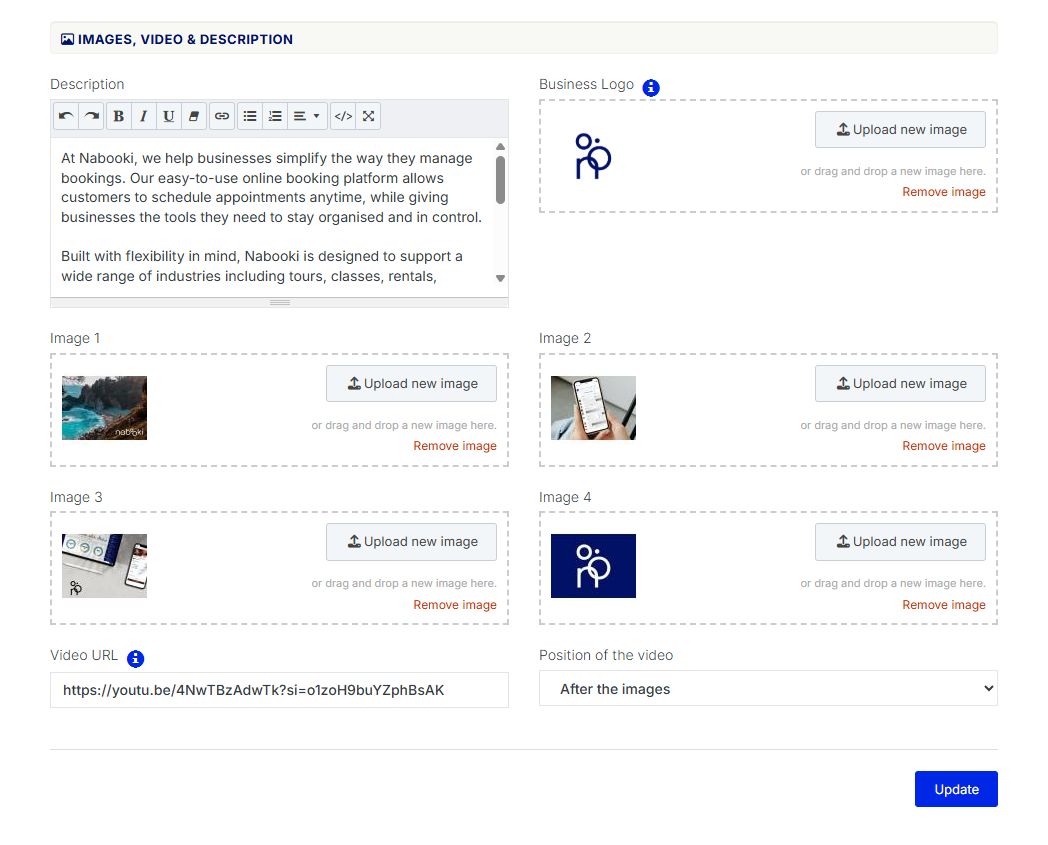Apply bulleted list formatting
Viewport: 1048px width, 845px height.
pos(250,116)
